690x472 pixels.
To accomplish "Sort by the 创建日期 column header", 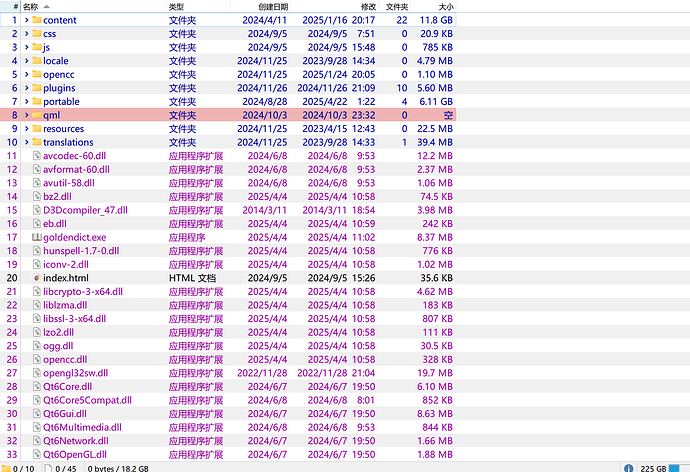I will (270, 6).
